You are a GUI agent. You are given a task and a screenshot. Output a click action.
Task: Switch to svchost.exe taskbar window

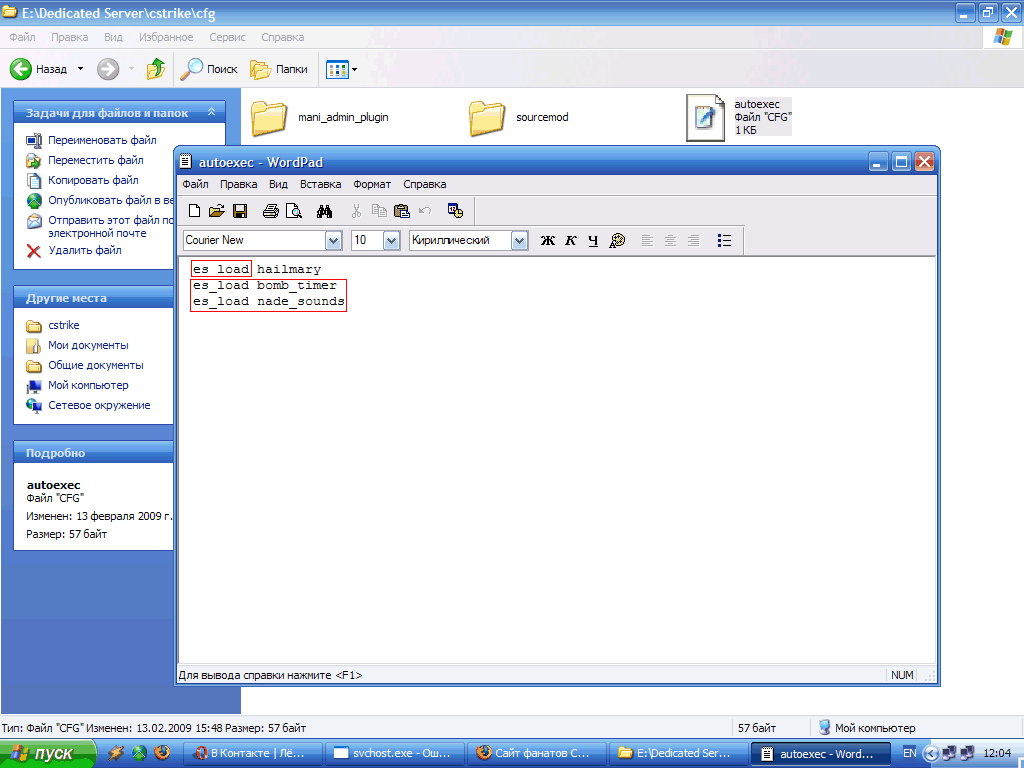click(396, 754)
